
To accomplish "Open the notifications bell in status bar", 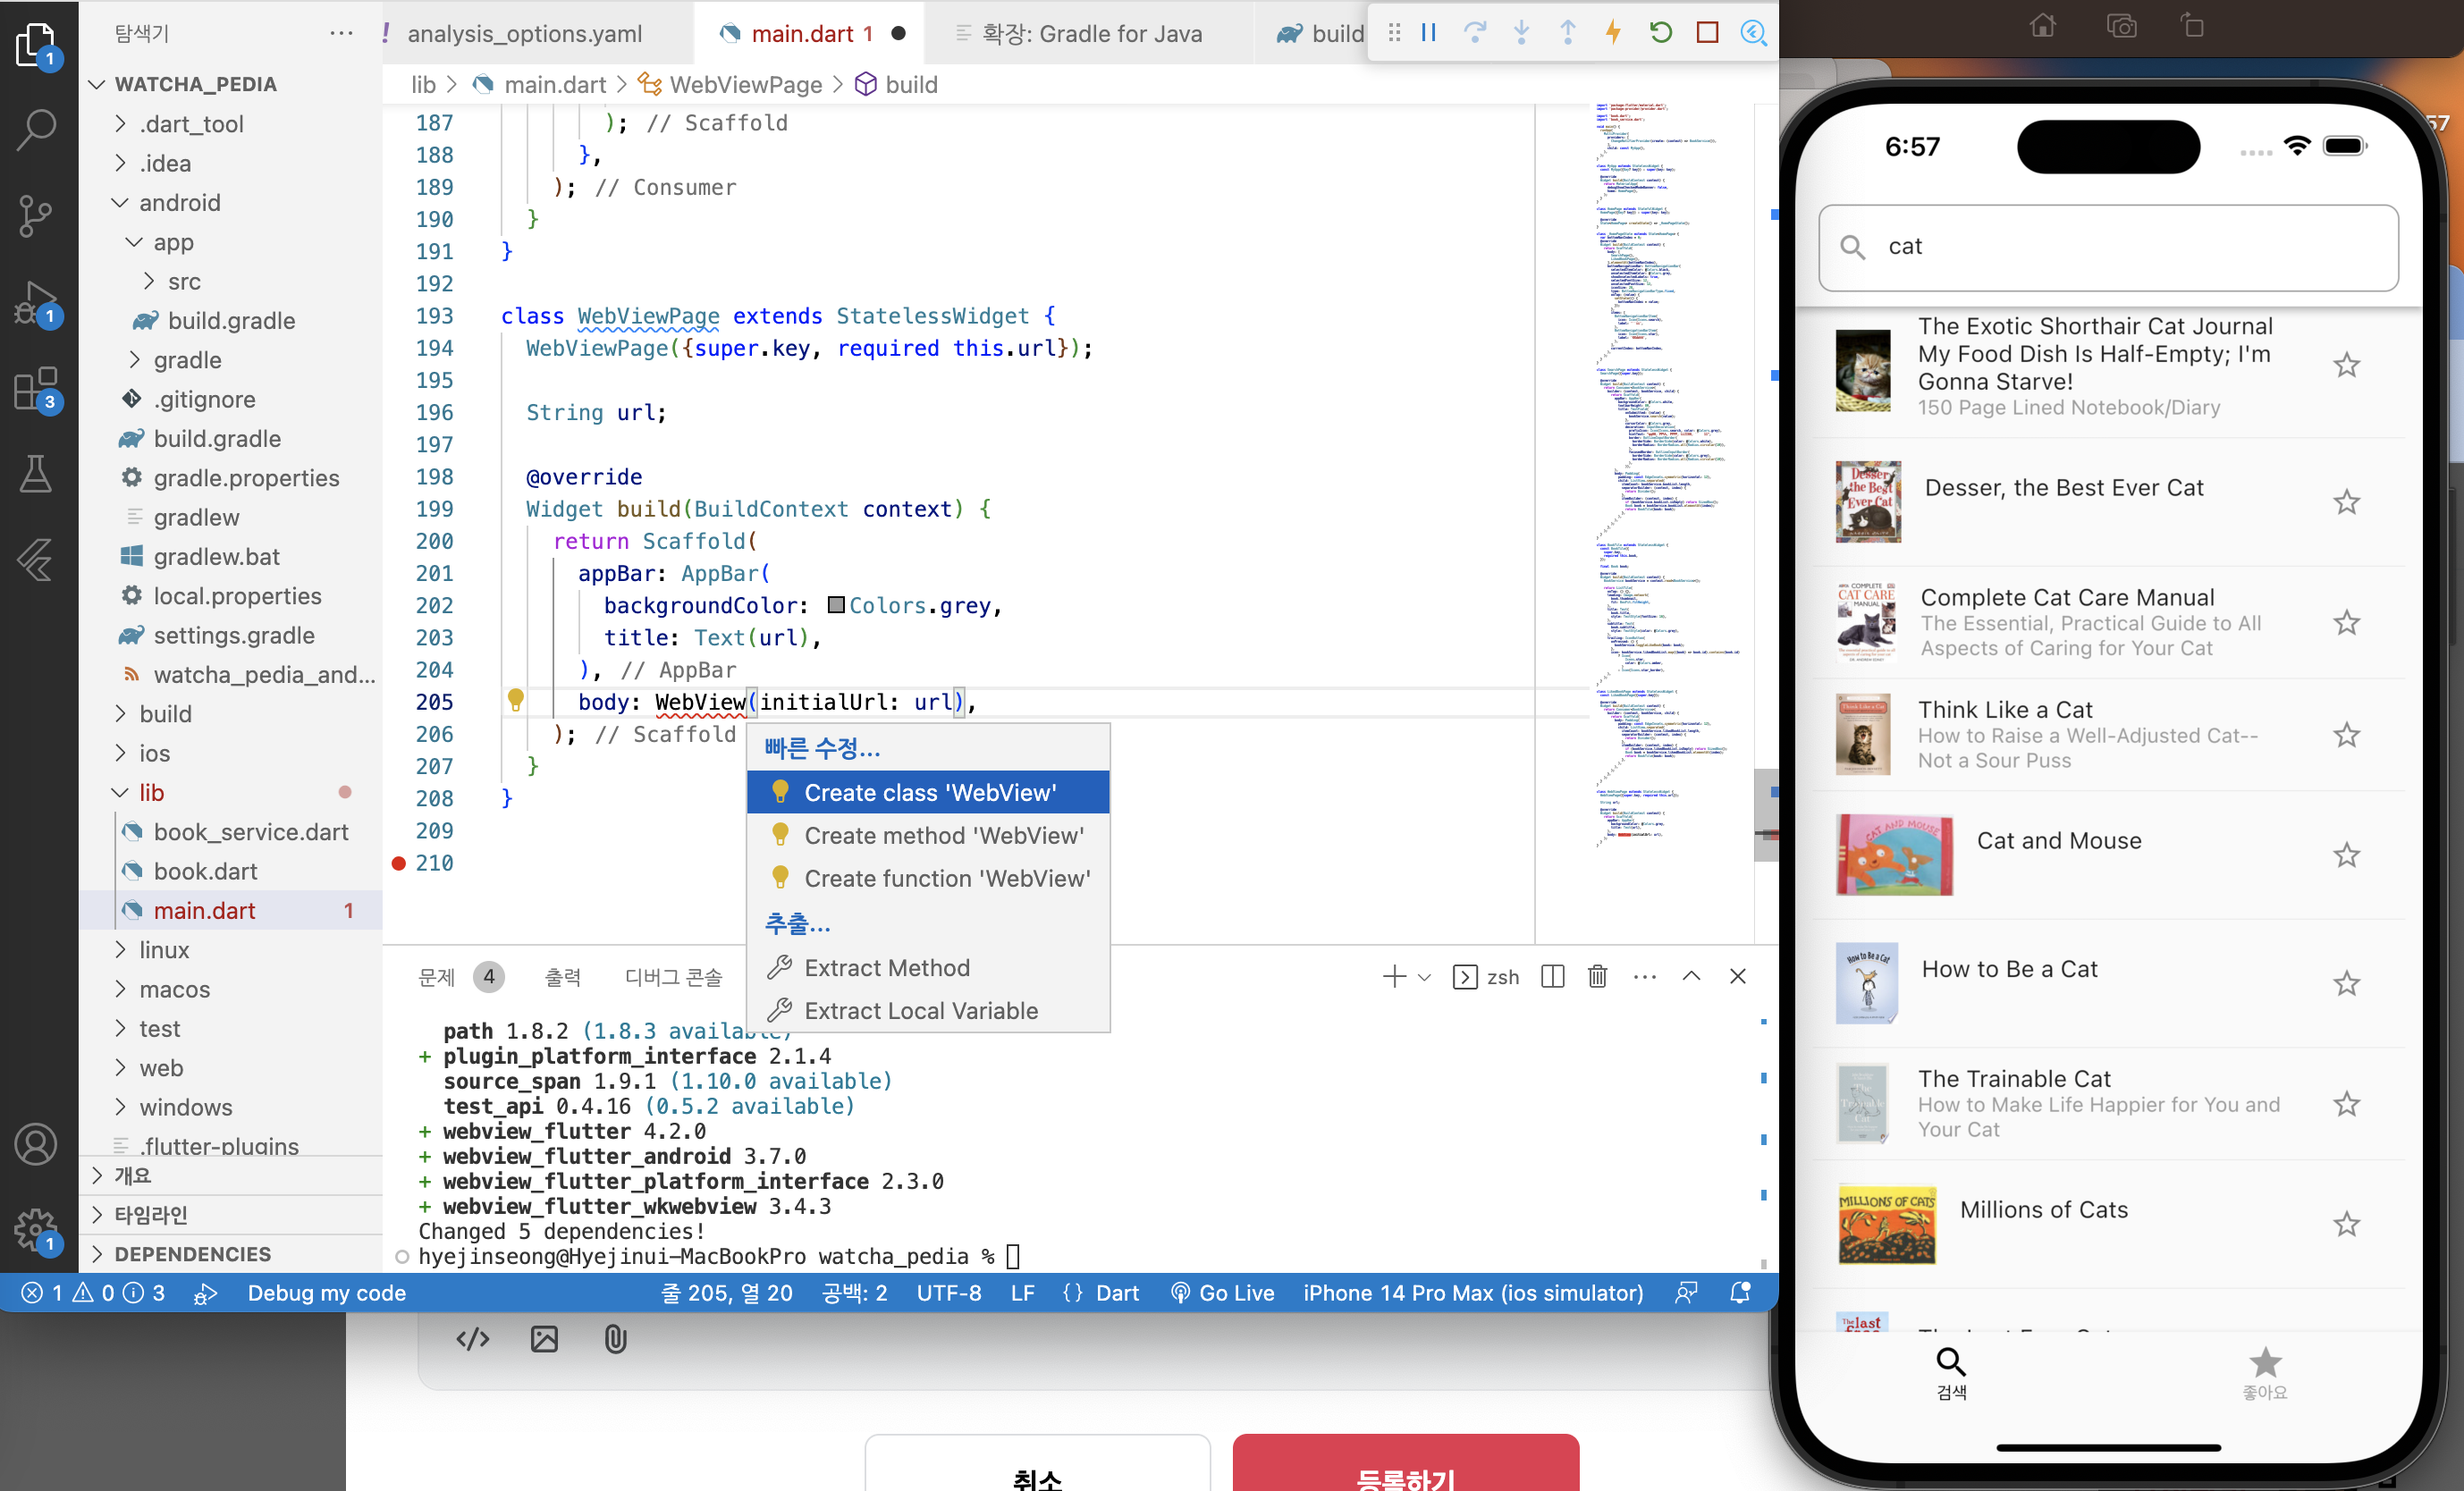I will [1740, 1293].
